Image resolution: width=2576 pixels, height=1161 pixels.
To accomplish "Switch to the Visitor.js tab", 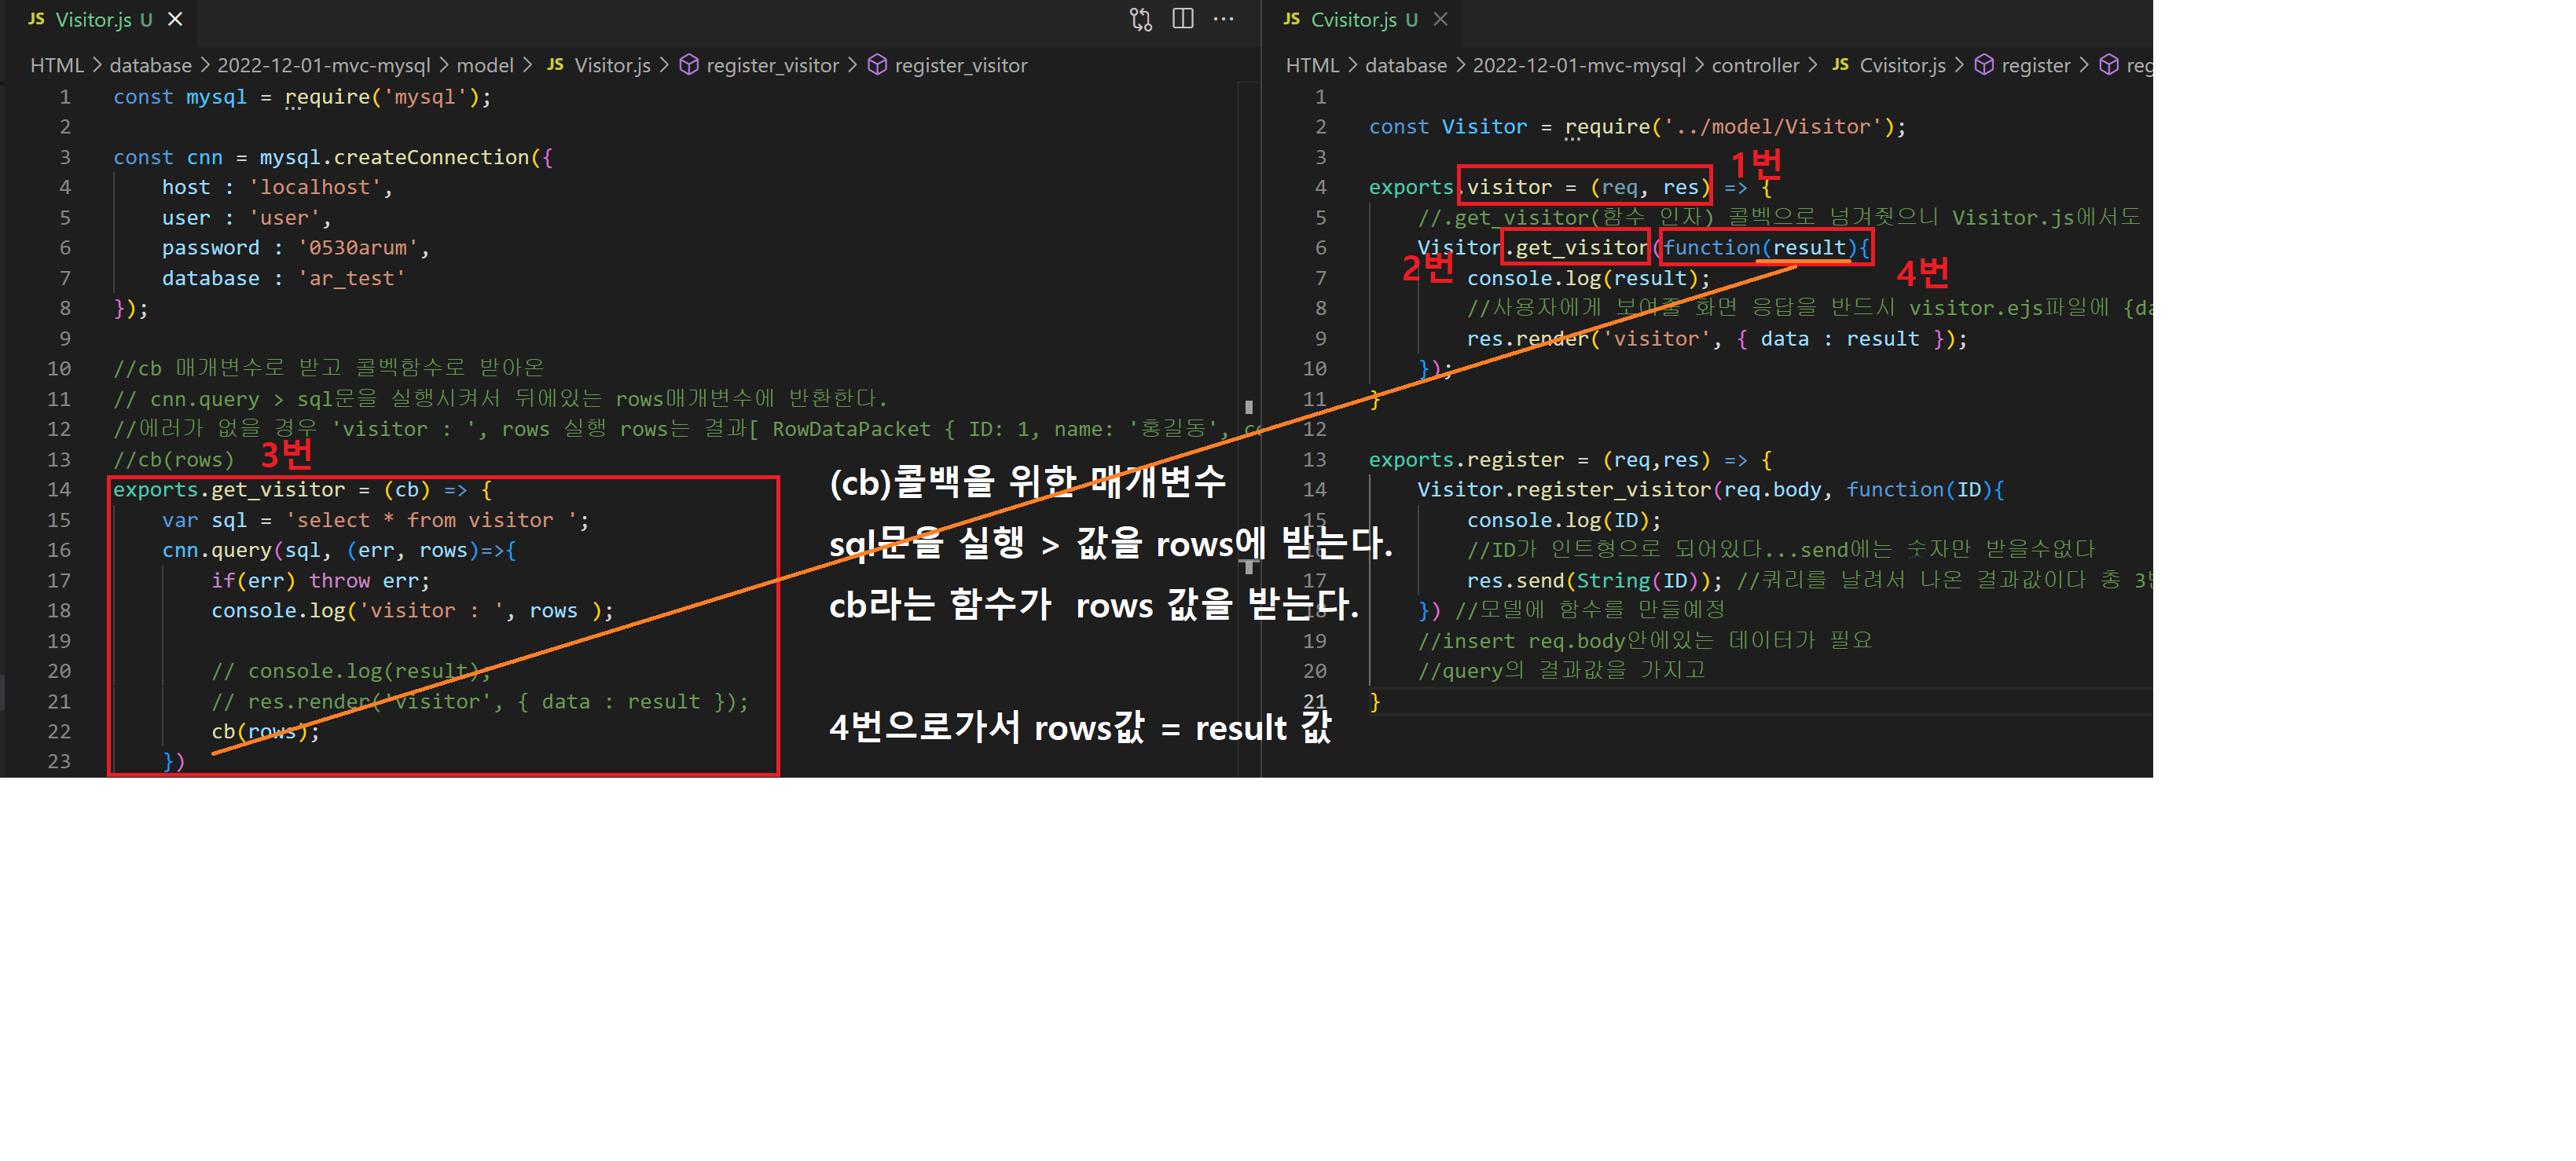I will [93, 19].
